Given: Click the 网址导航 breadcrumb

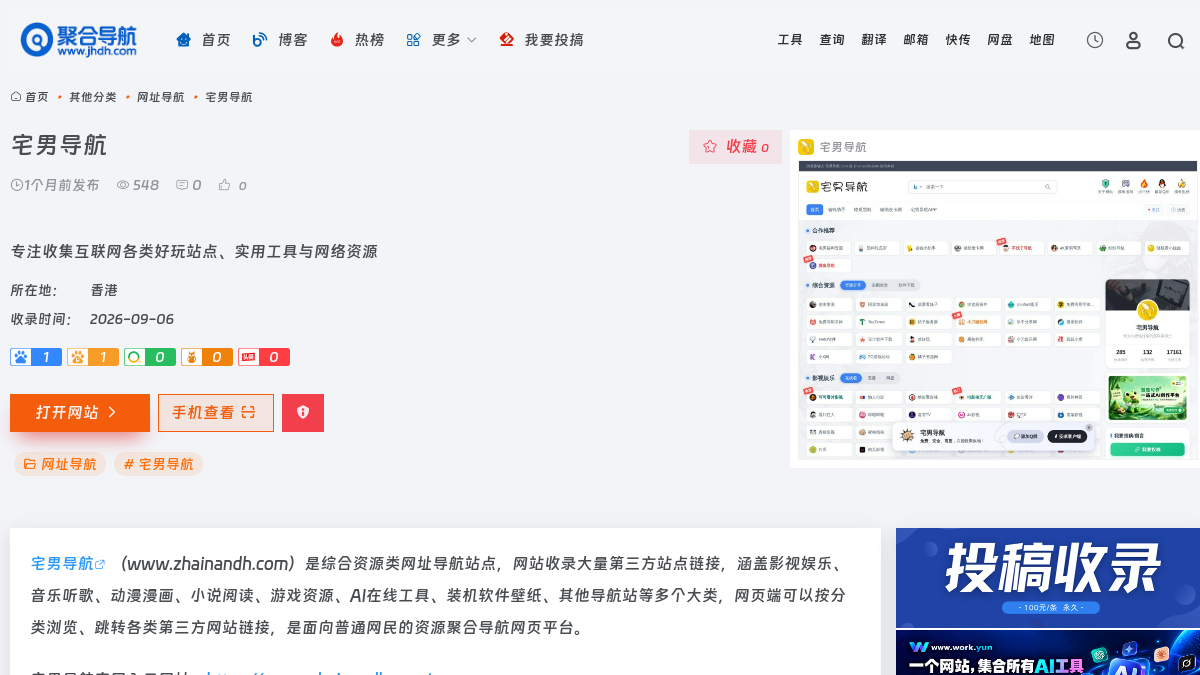Looking at the screenshot, I should point(160,97).
